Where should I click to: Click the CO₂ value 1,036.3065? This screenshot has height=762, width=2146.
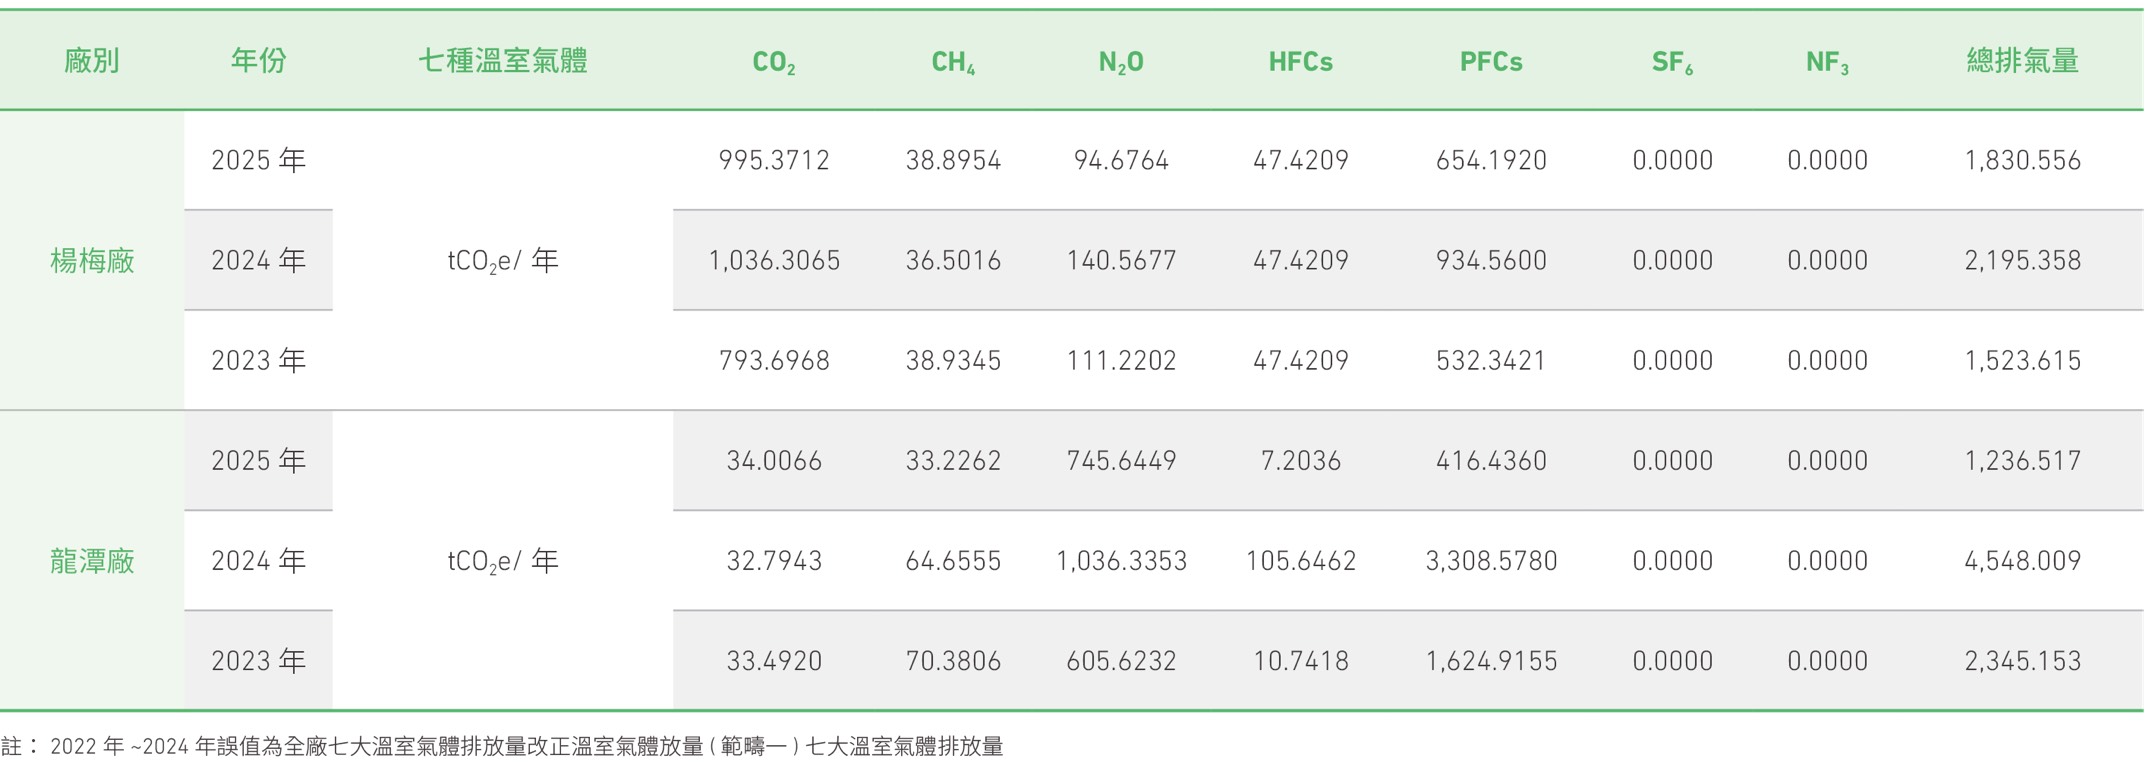coord(774,261)
